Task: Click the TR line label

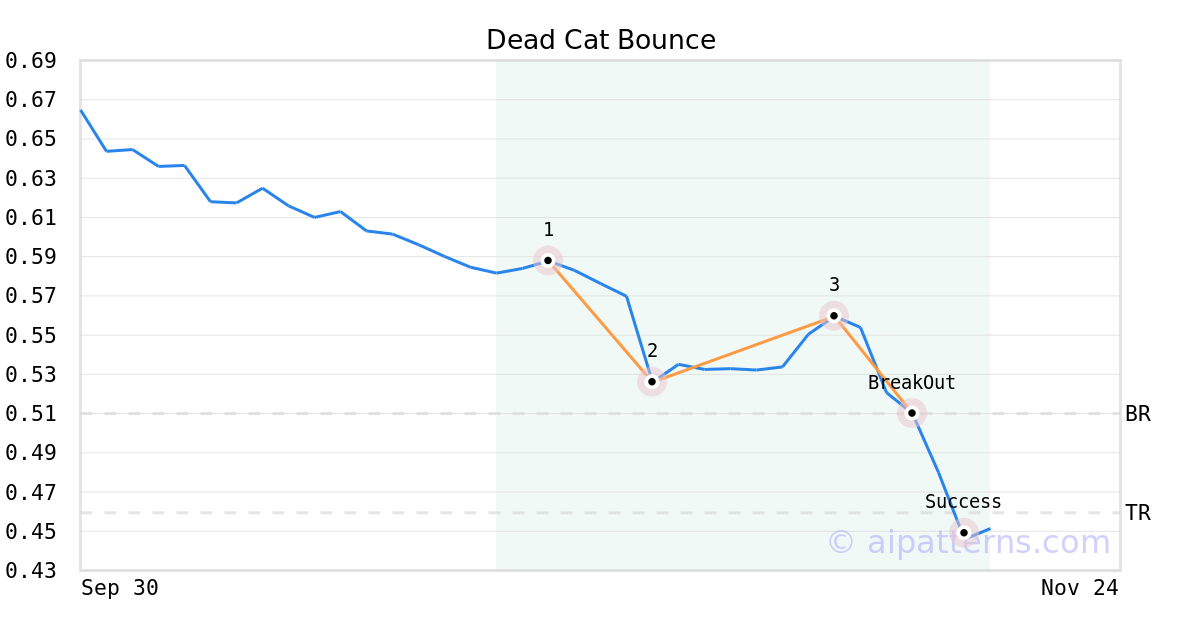Action: [x=1138, y=513]
